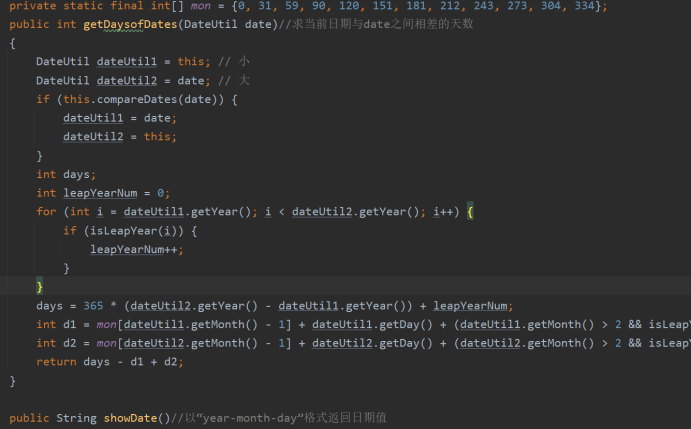Click the static keyword in mon declaration

point(83,6)
